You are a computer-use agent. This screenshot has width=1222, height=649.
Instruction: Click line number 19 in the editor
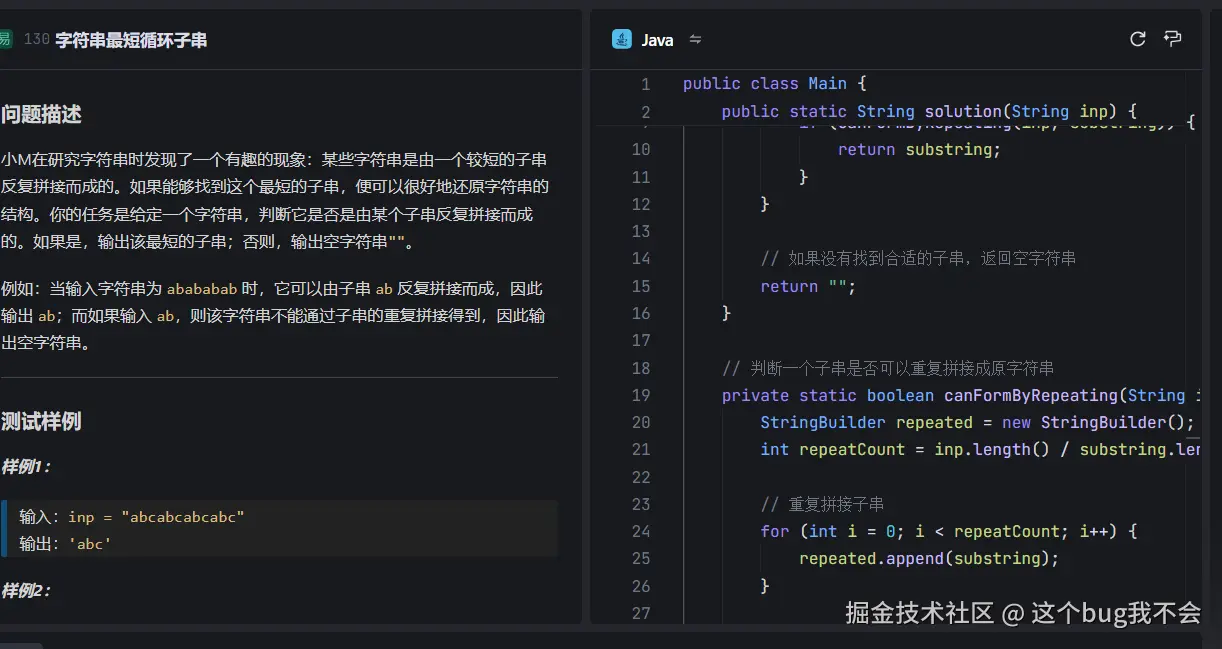[641, 395]
